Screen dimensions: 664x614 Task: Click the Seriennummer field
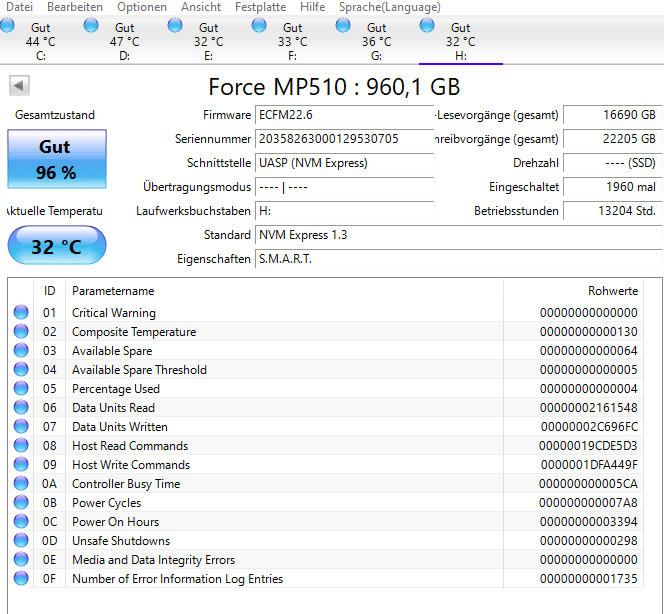344,139
